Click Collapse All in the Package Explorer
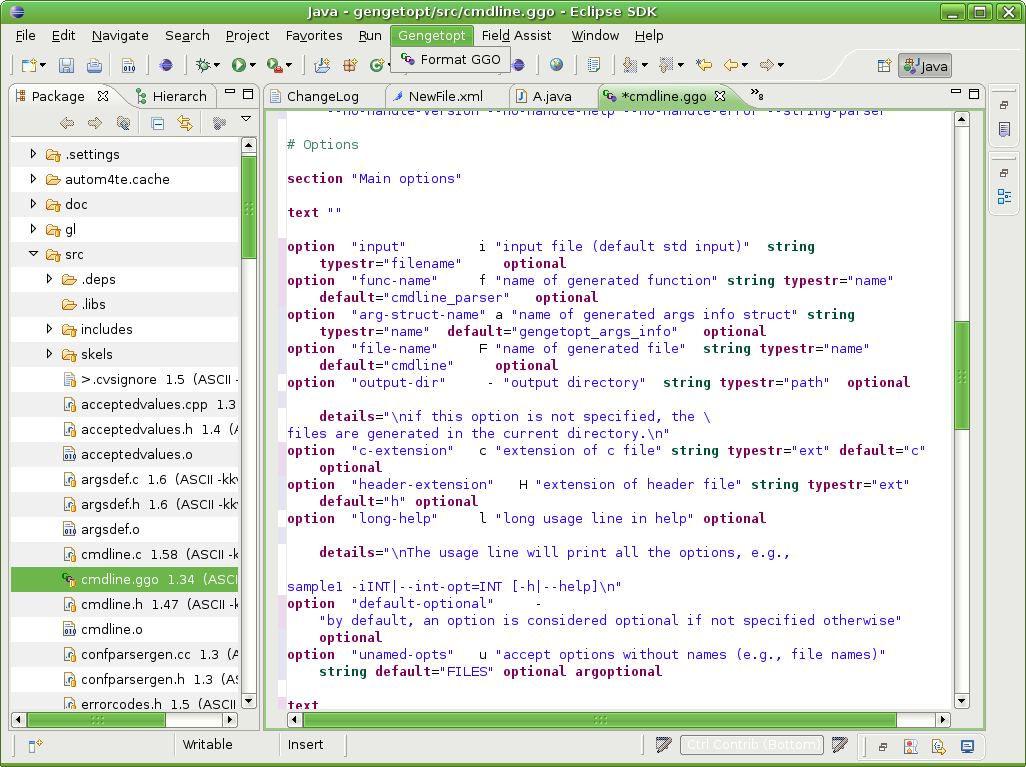Screen dimensions: 1026x767 point(157,123)
